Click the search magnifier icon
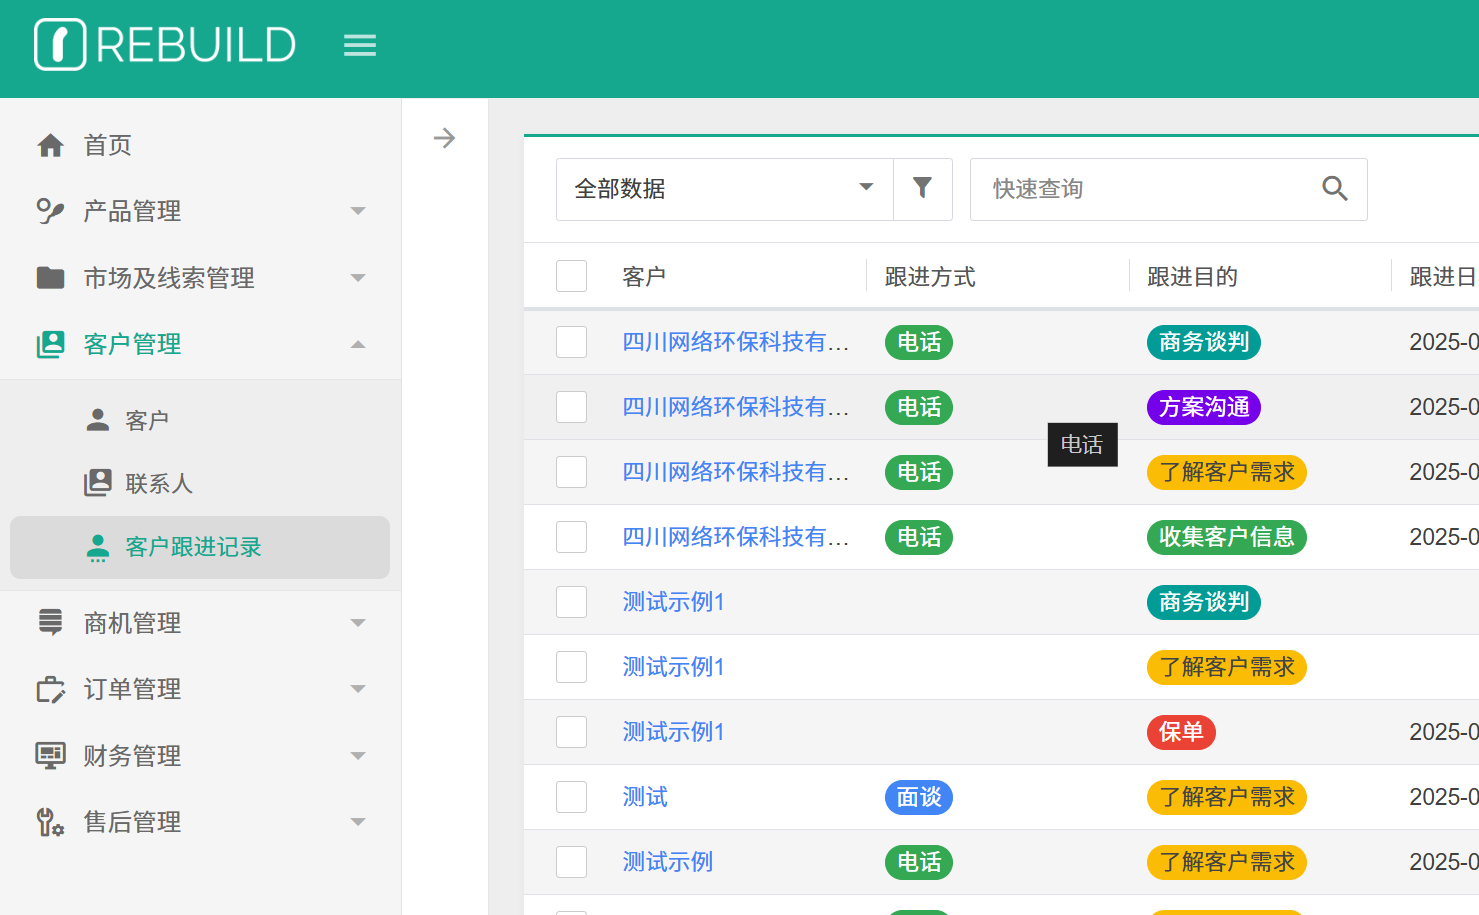1479x915 pixels. [1334, 188]
